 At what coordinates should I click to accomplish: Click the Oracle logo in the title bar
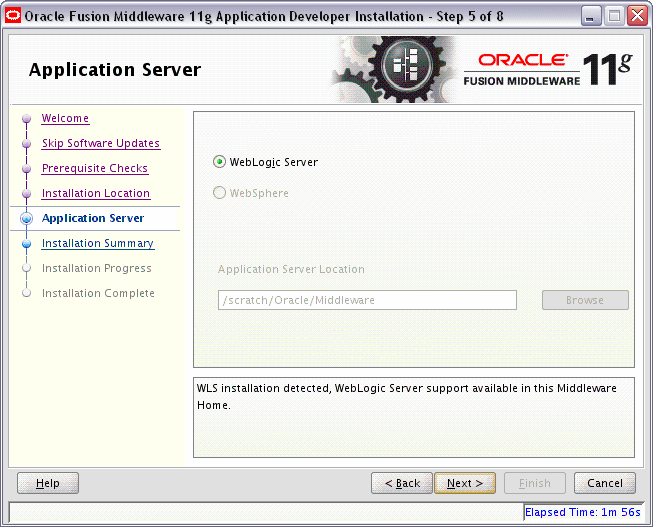[12, 16]
